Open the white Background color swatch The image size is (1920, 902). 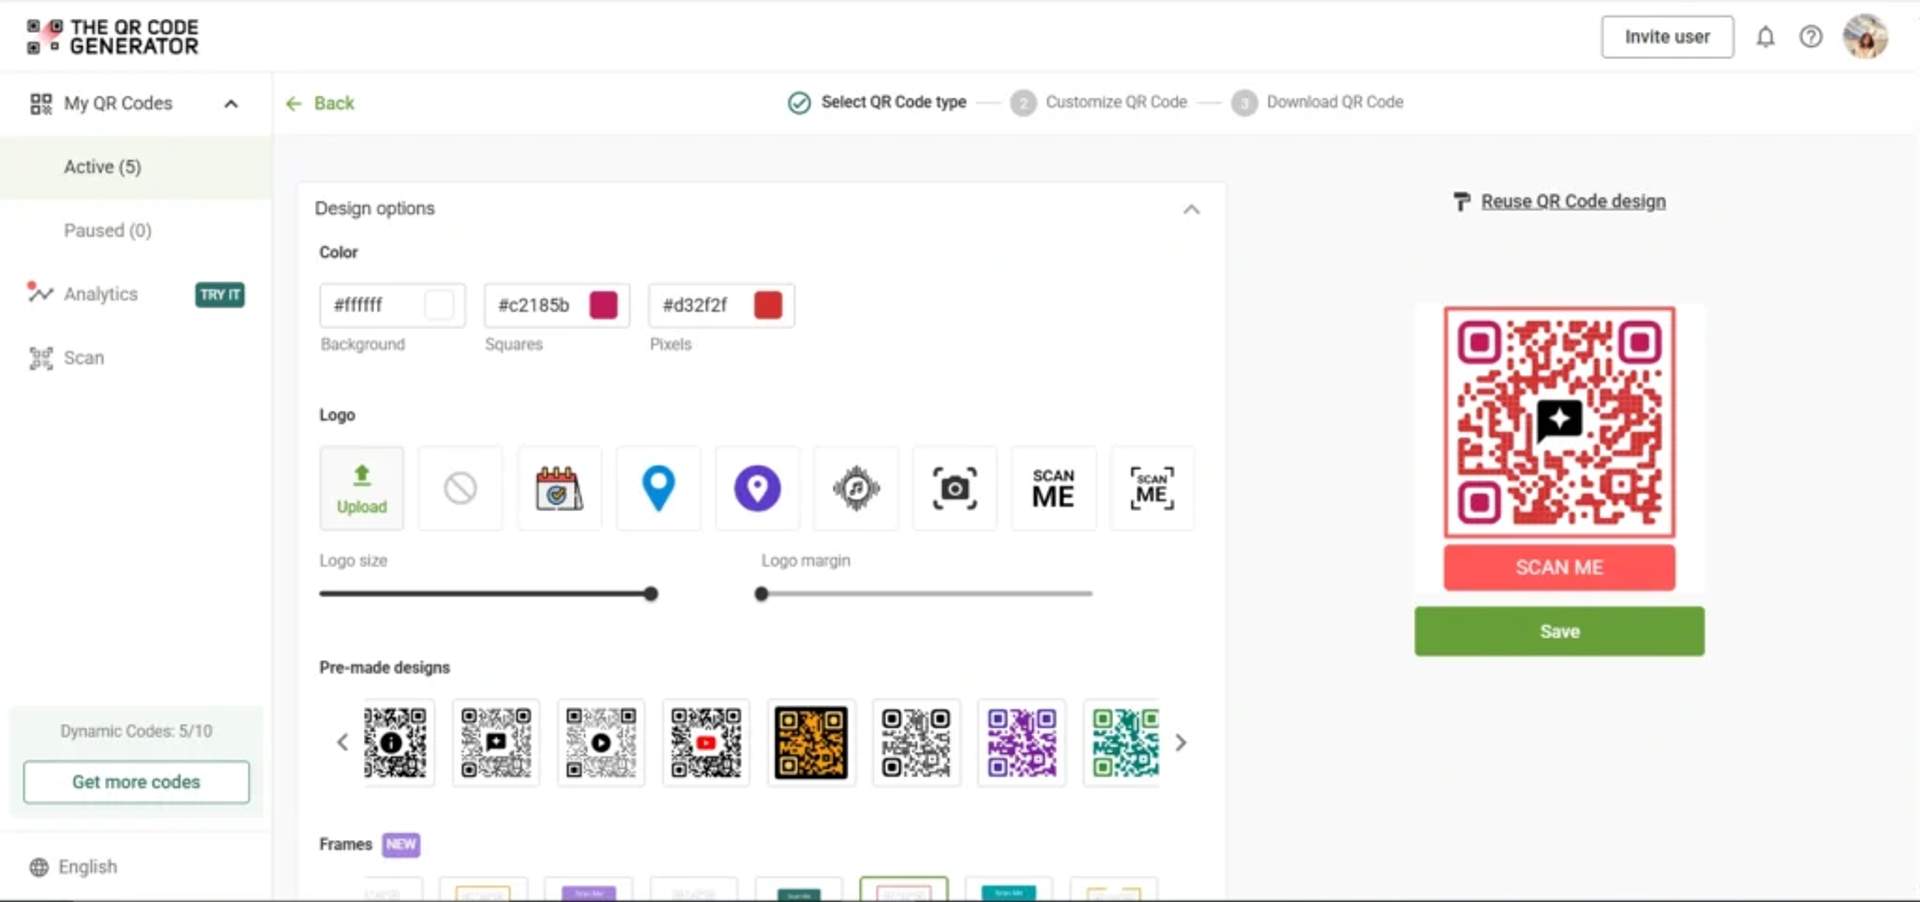coord(439,305)
